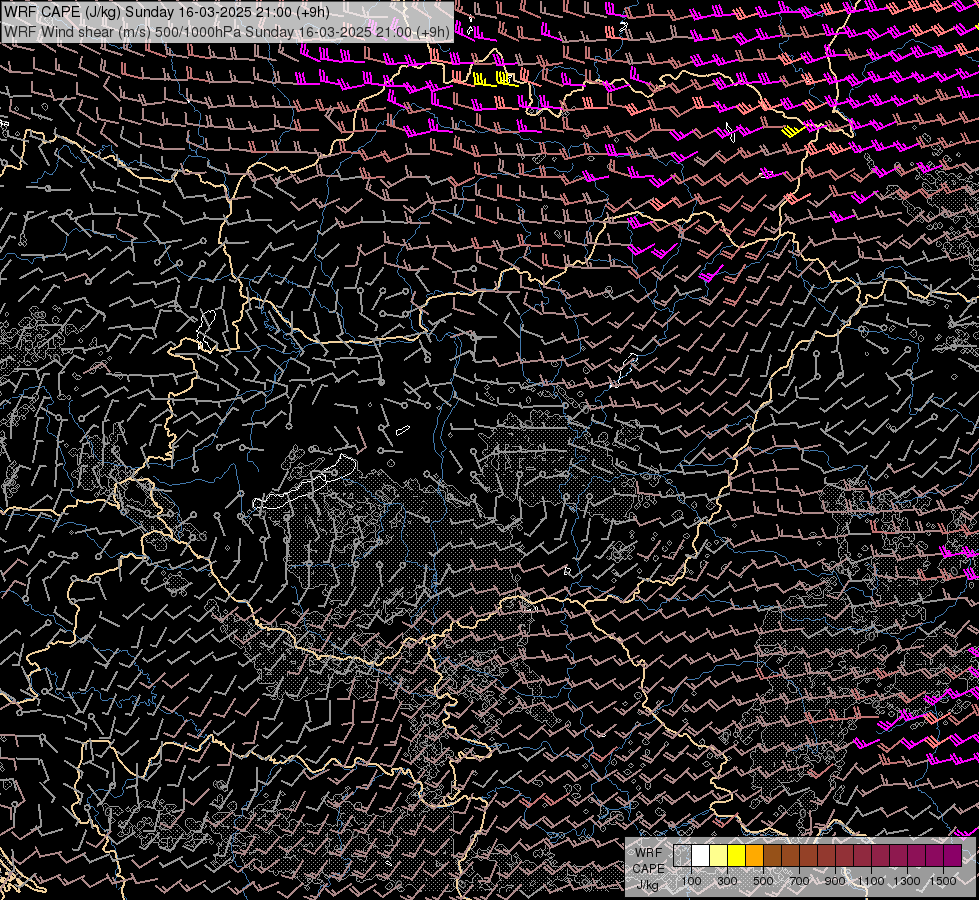Click the "1100" legend value
This screenshot has height=900, width=979.
tap(871, 881)
